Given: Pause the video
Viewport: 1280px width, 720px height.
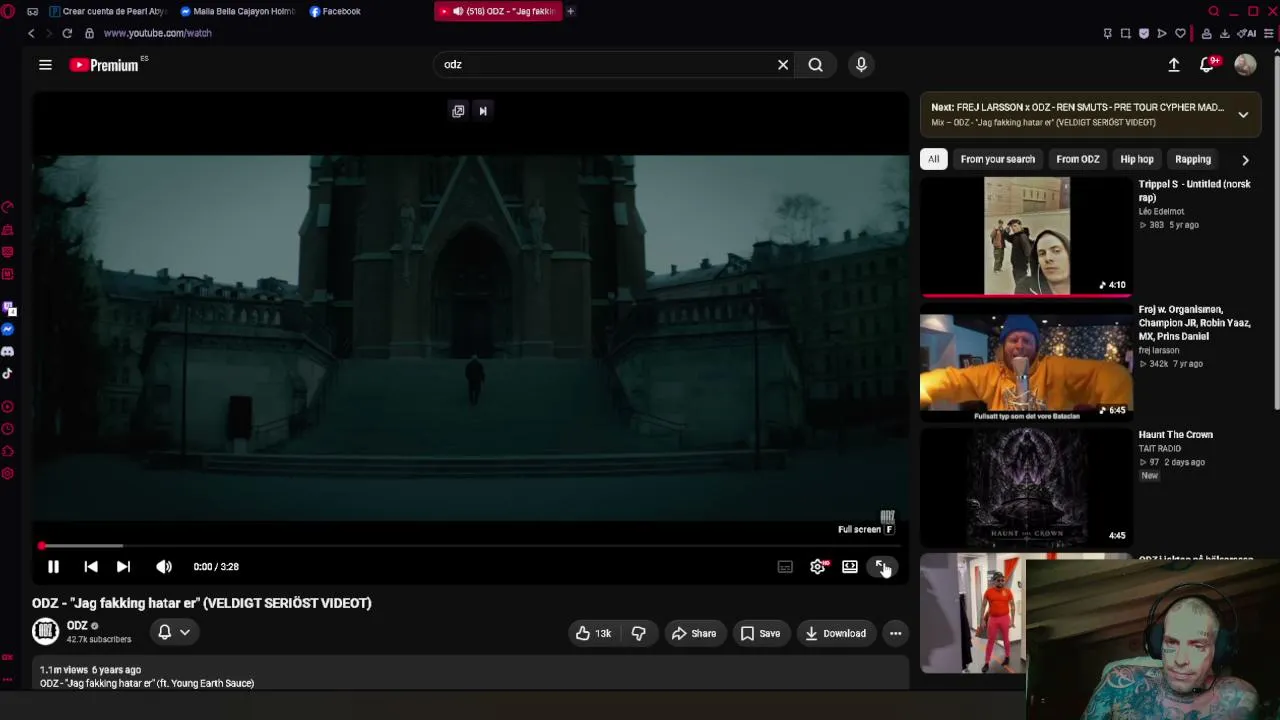Looking at the screenshot, I should click(x=54, y=567).
